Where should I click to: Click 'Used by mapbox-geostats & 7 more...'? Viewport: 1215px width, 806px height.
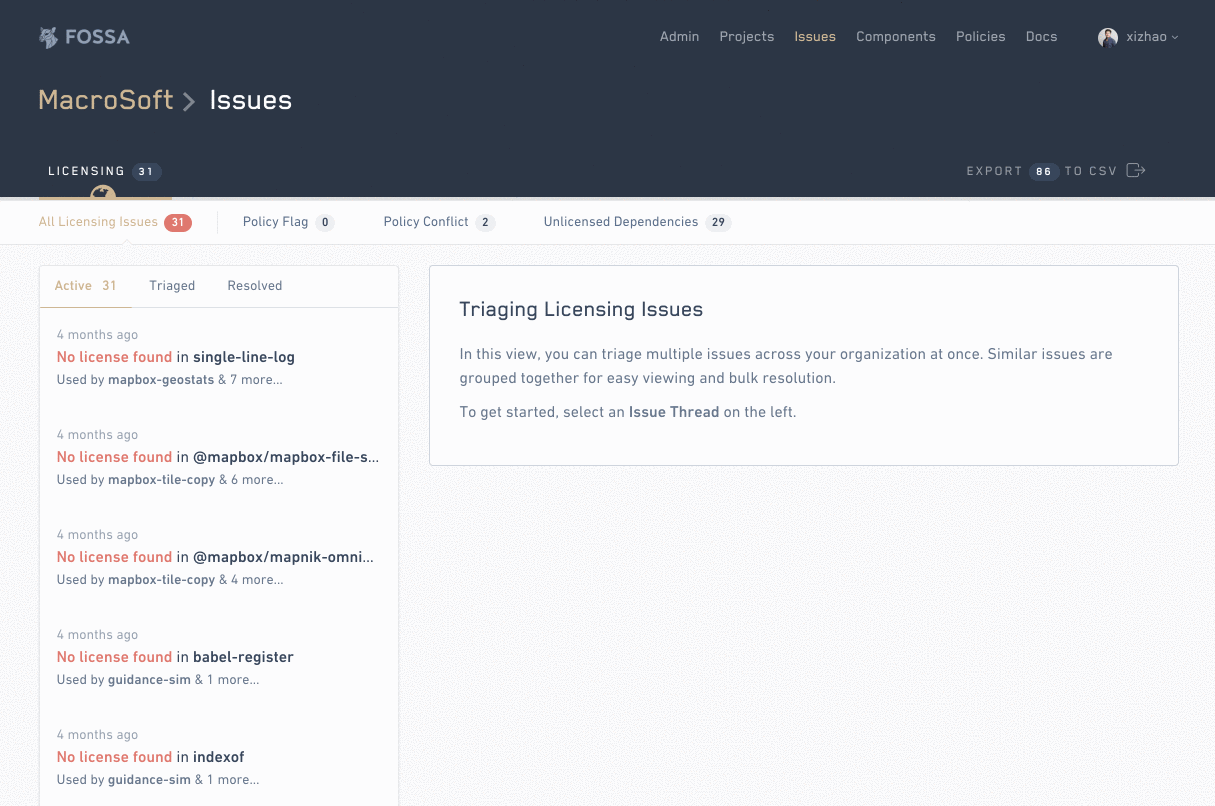point(169,380)
